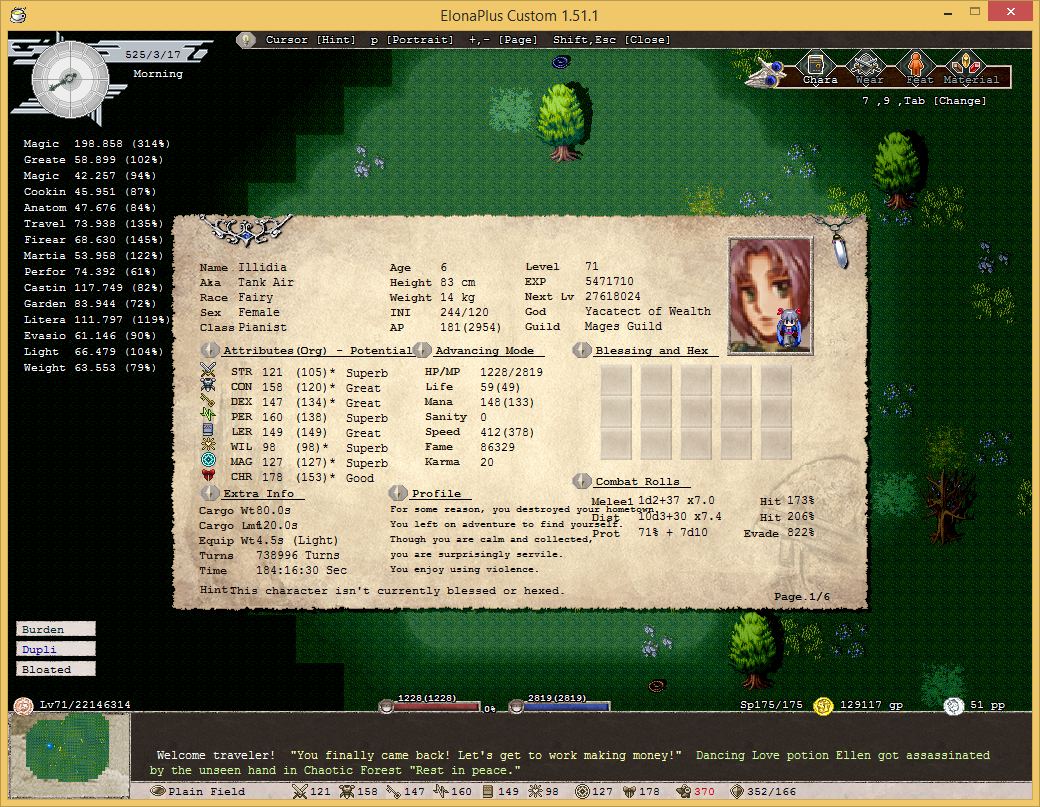Click the platinum coin icon

(x=954, y=706)
